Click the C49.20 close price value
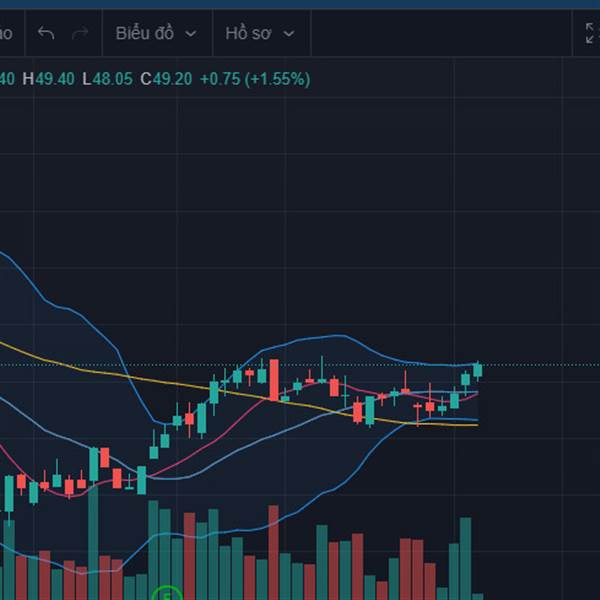 [x=166, y=79]
